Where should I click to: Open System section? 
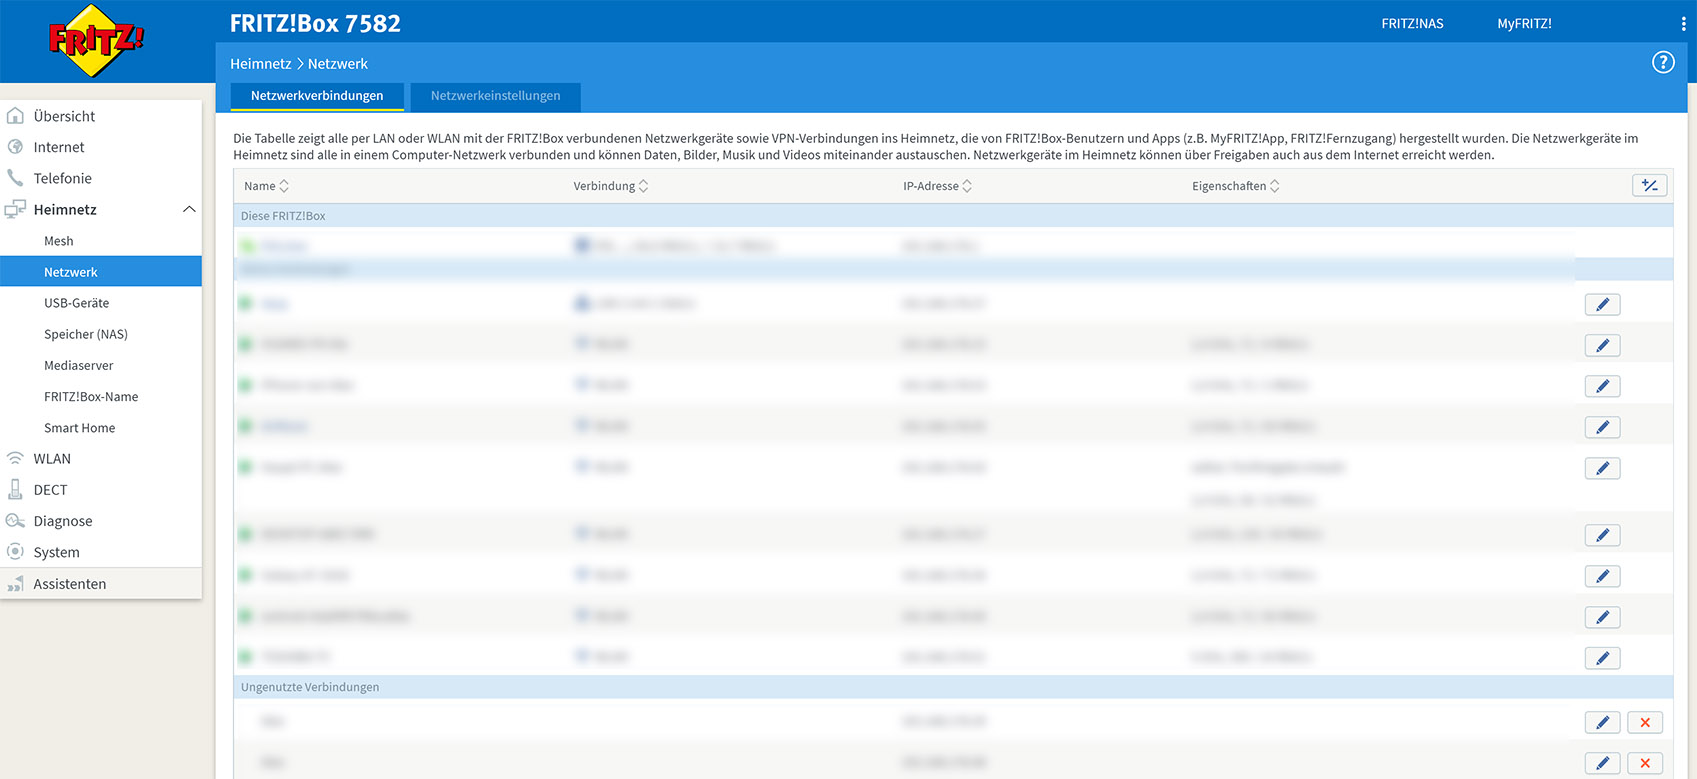tap(101, 552)
